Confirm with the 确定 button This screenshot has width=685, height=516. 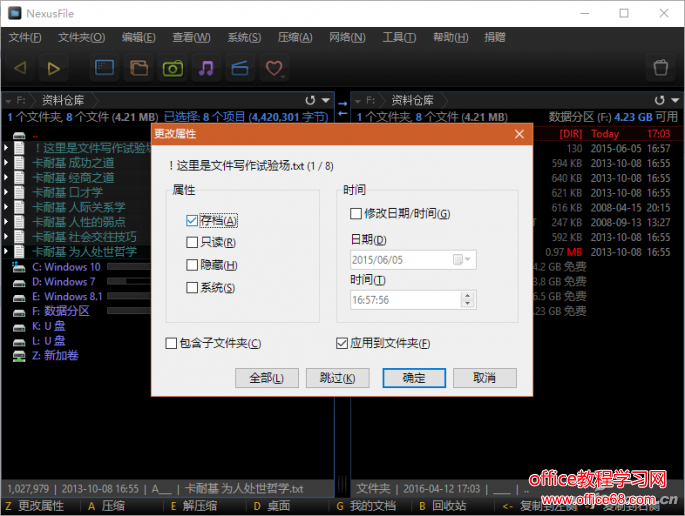(x=414, y=378)
